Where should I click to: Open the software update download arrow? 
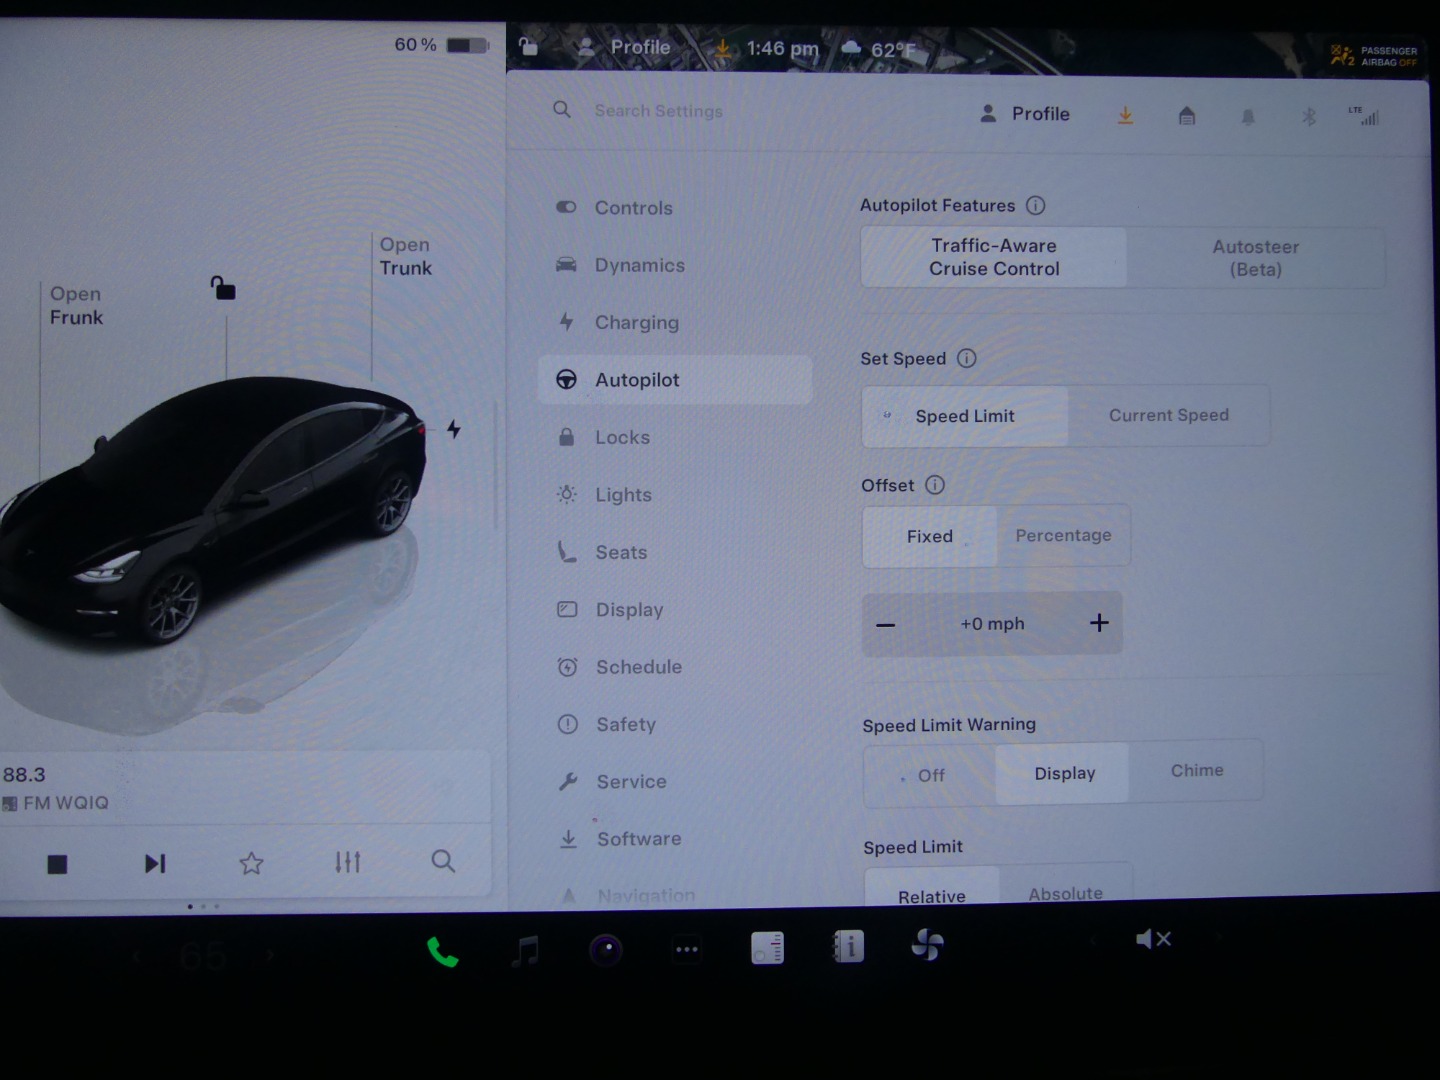1125,116
